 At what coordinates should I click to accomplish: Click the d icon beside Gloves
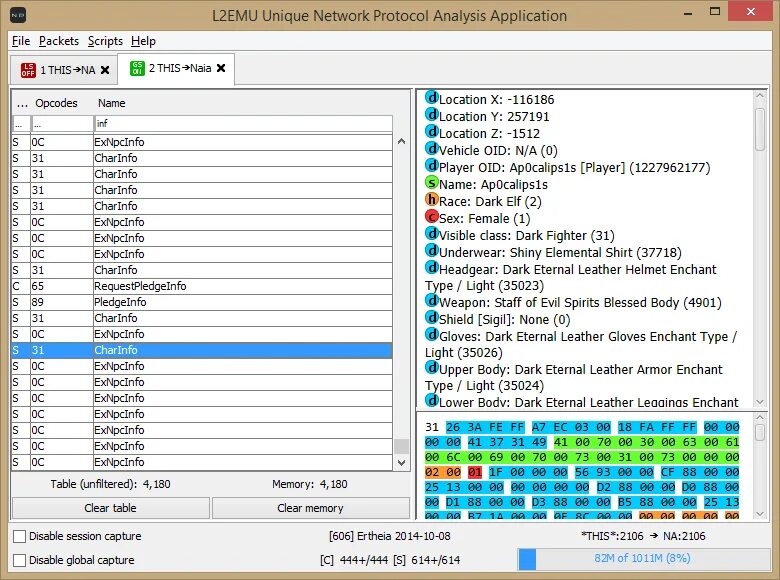click(x=432, y=335)
